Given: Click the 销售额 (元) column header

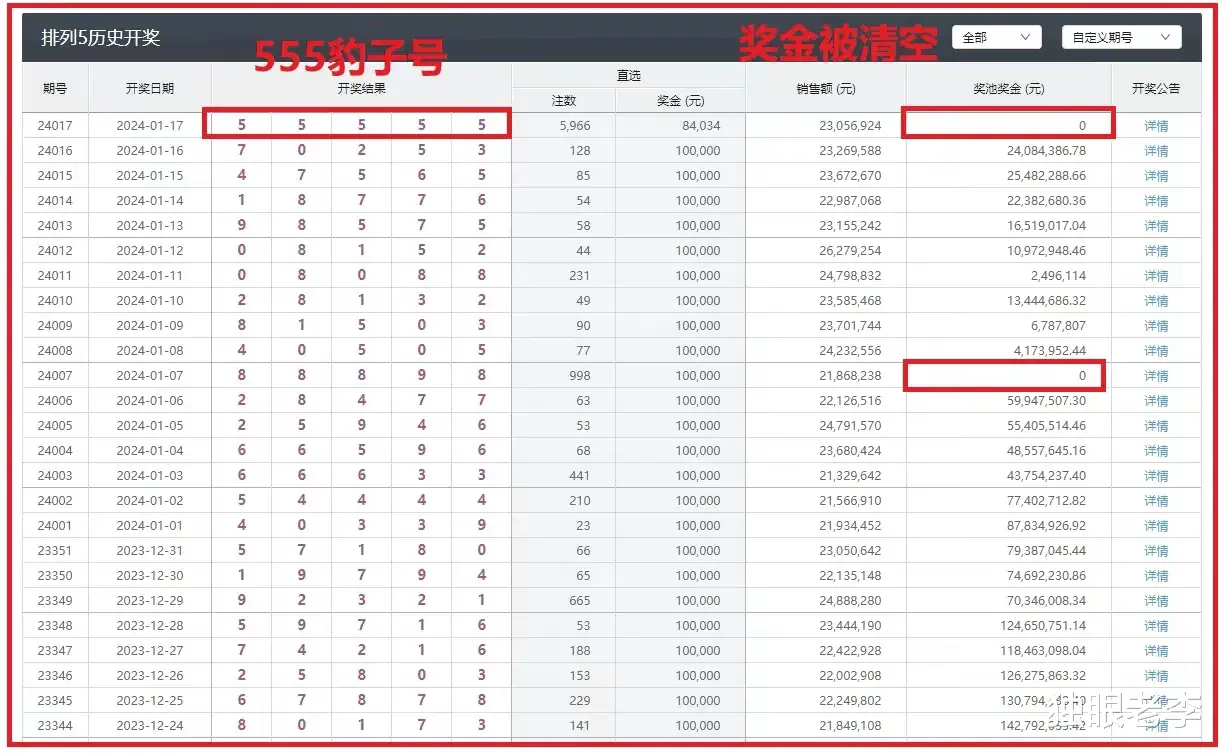Looking at the screenshot, I should [x=826, y=88].
